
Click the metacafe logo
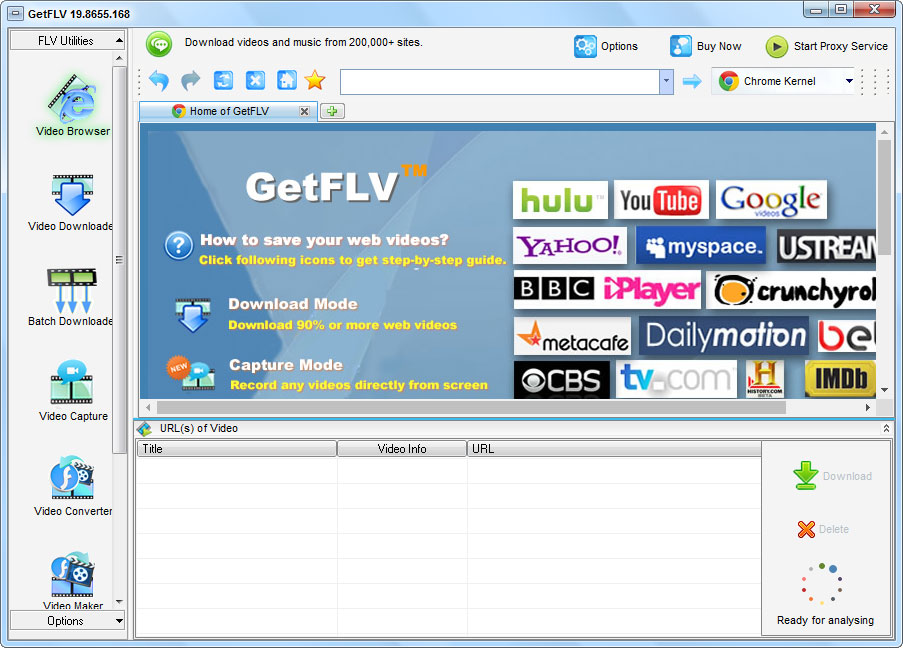pos(572,336)
